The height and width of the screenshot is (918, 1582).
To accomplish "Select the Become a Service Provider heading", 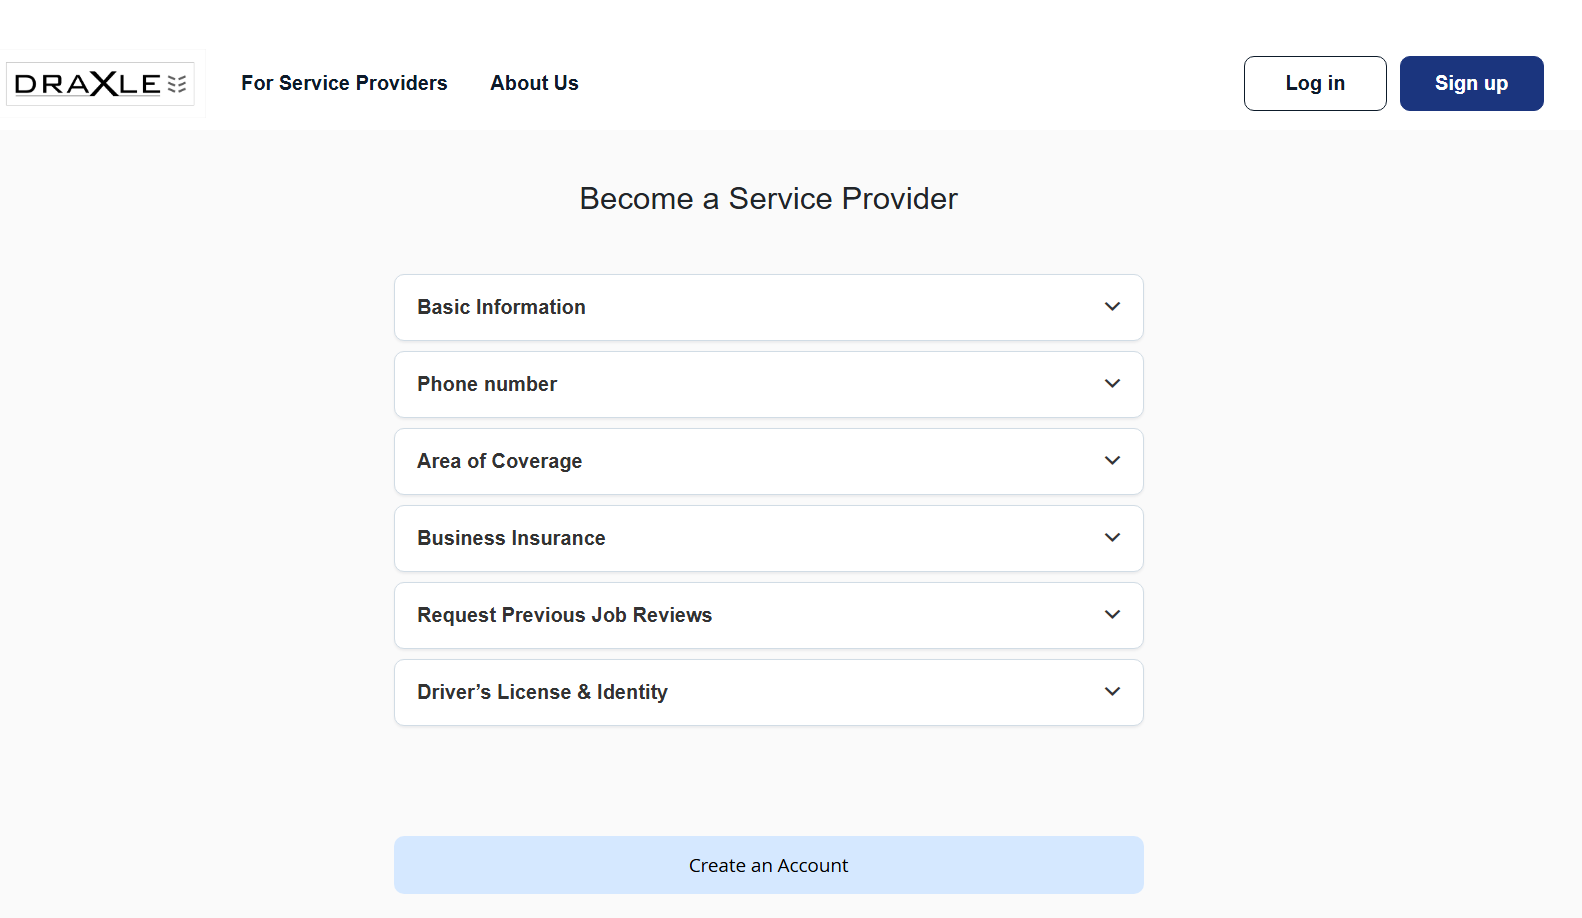I will (x=768, y=199).
